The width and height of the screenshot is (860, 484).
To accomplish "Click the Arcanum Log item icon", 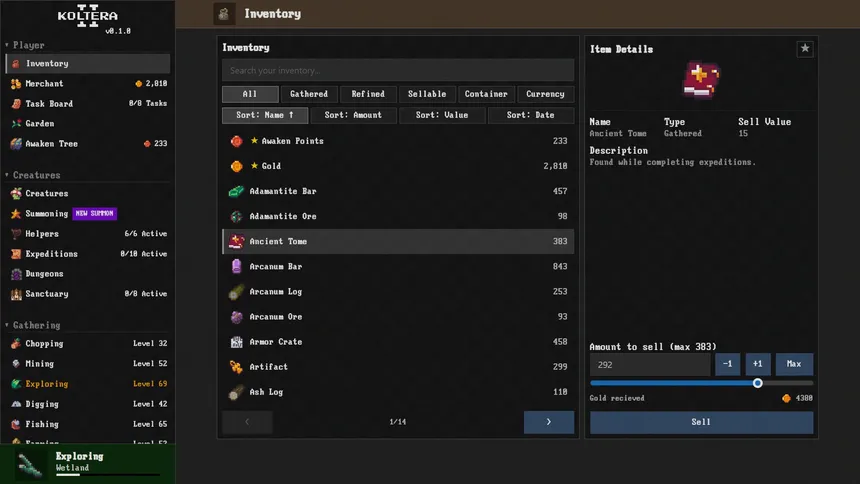I will (x=236, y=291).
